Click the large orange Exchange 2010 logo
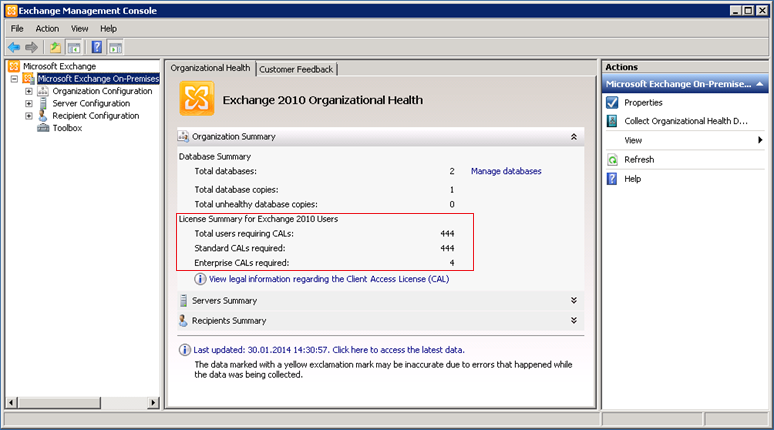 tap(196, 99)
